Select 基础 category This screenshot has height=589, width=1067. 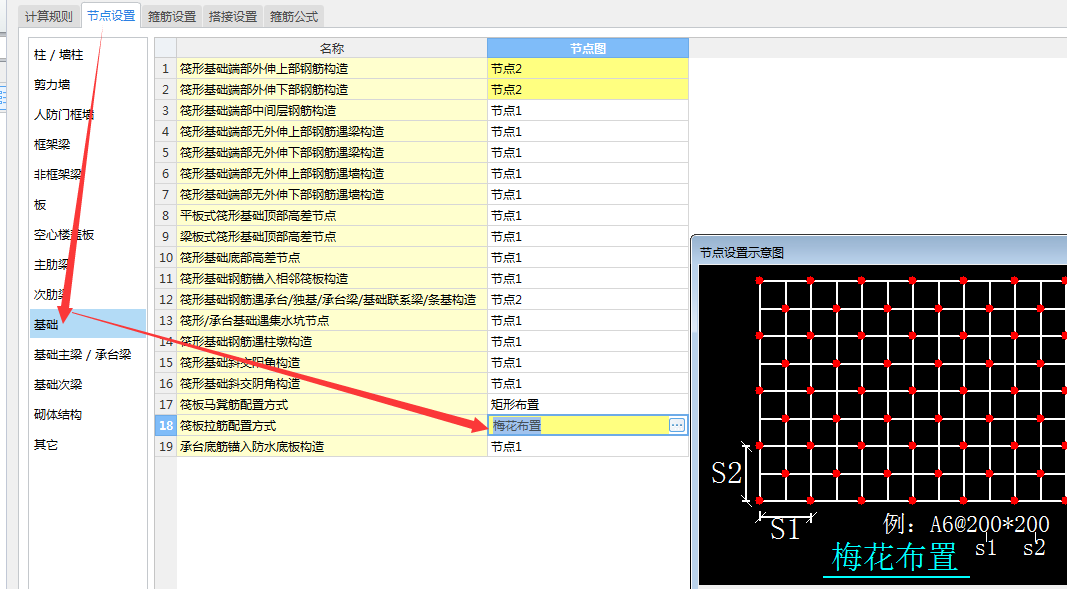[88, 324]
